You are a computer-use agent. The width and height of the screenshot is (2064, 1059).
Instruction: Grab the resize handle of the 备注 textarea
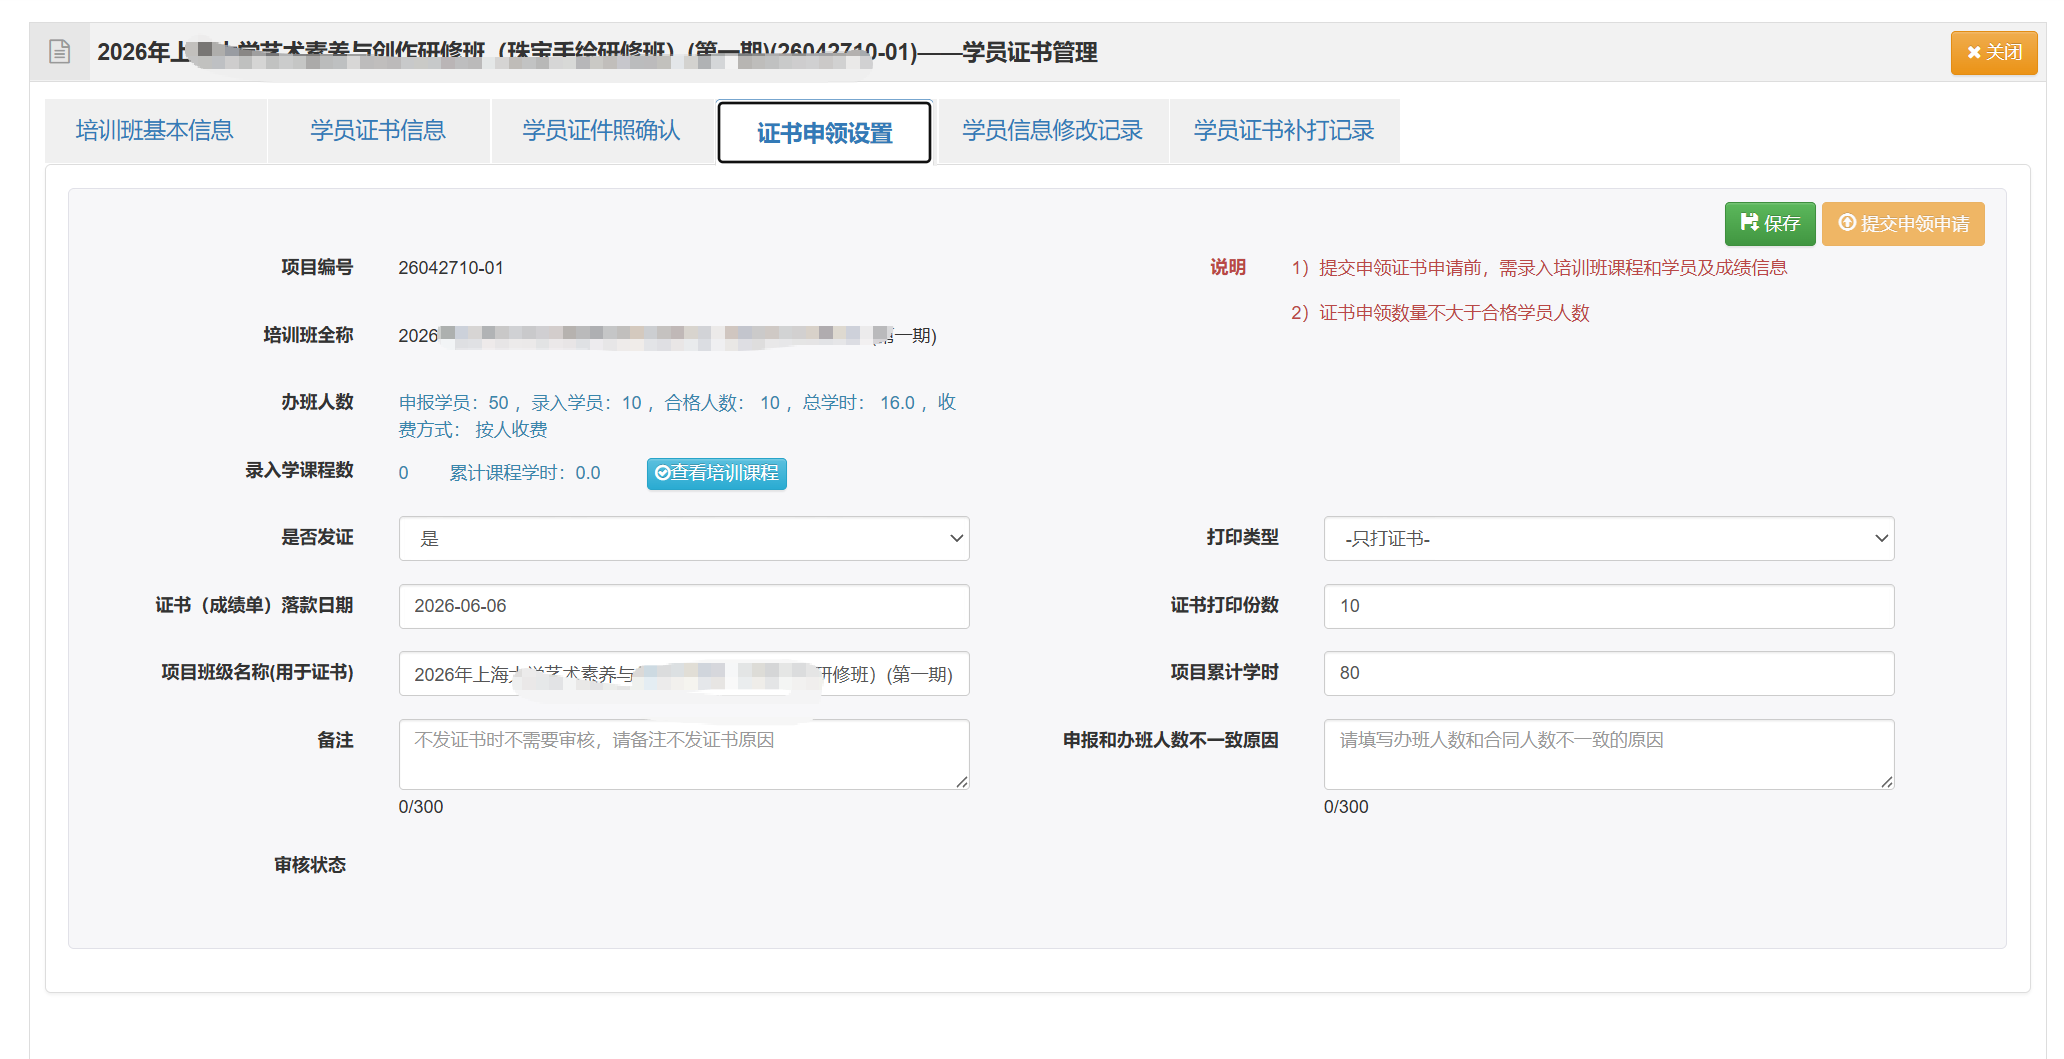tap(962, 782)
